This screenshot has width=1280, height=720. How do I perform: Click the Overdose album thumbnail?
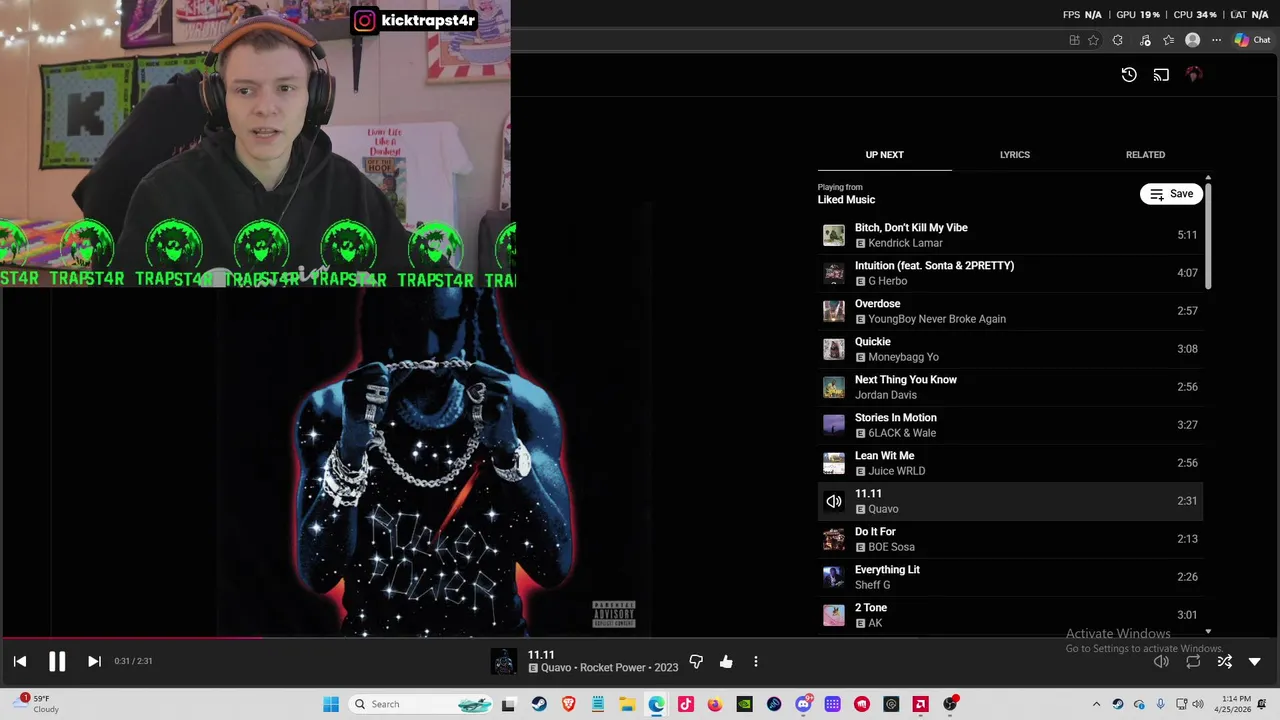(834, 311)
